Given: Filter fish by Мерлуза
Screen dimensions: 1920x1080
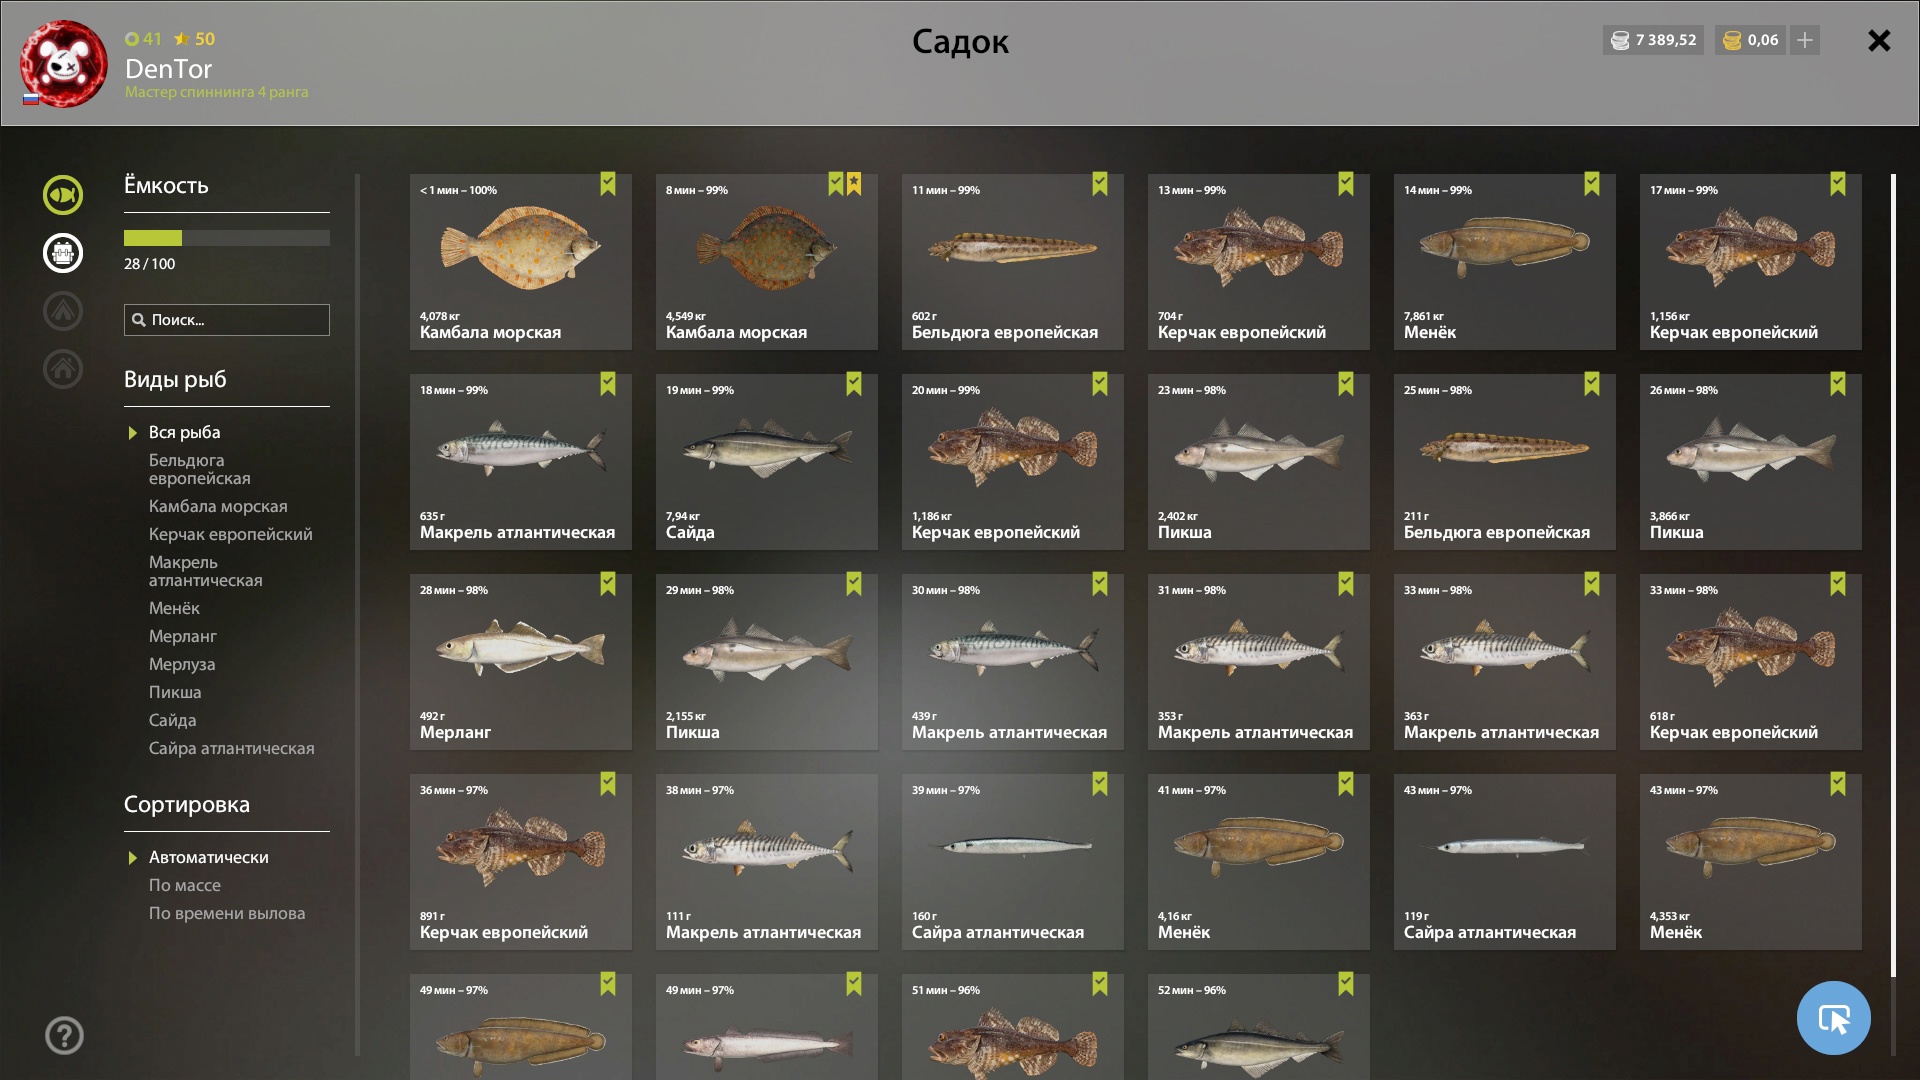Looking at the screenshot, I should click(x=181, y=664).
